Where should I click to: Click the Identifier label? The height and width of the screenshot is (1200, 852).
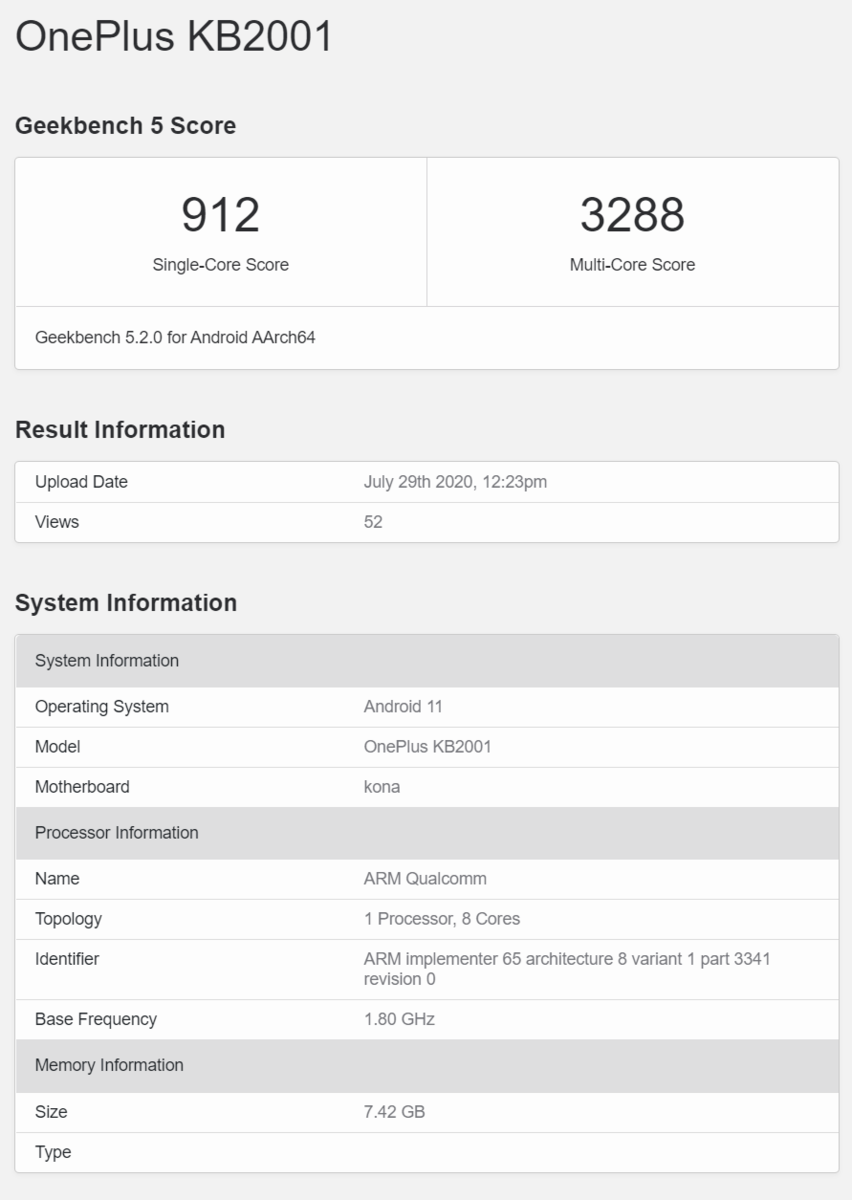tap(67, 959)
